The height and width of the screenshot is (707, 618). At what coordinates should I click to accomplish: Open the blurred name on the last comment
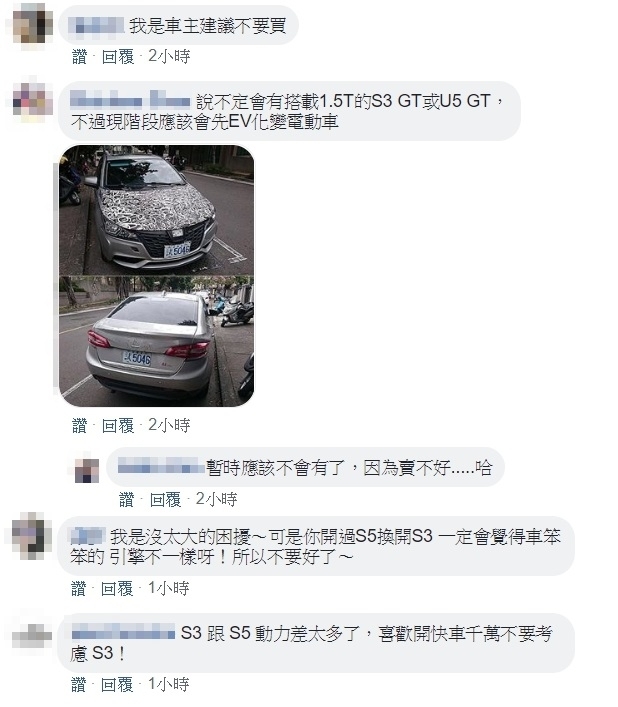(123, 632)
